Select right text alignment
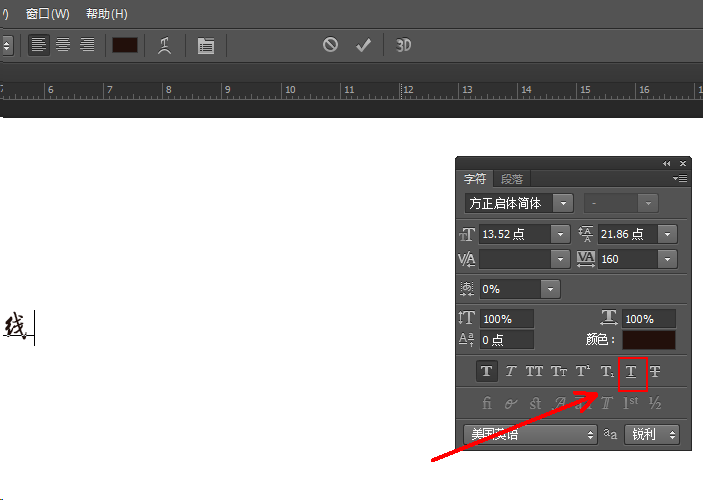Screen dimensions: 703x500 click(x=87, y=45)
